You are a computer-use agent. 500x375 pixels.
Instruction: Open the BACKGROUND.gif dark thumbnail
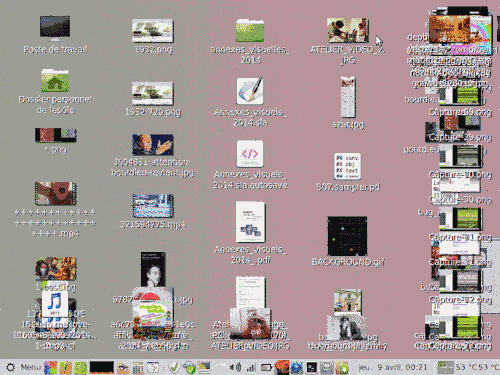(347, 236)
